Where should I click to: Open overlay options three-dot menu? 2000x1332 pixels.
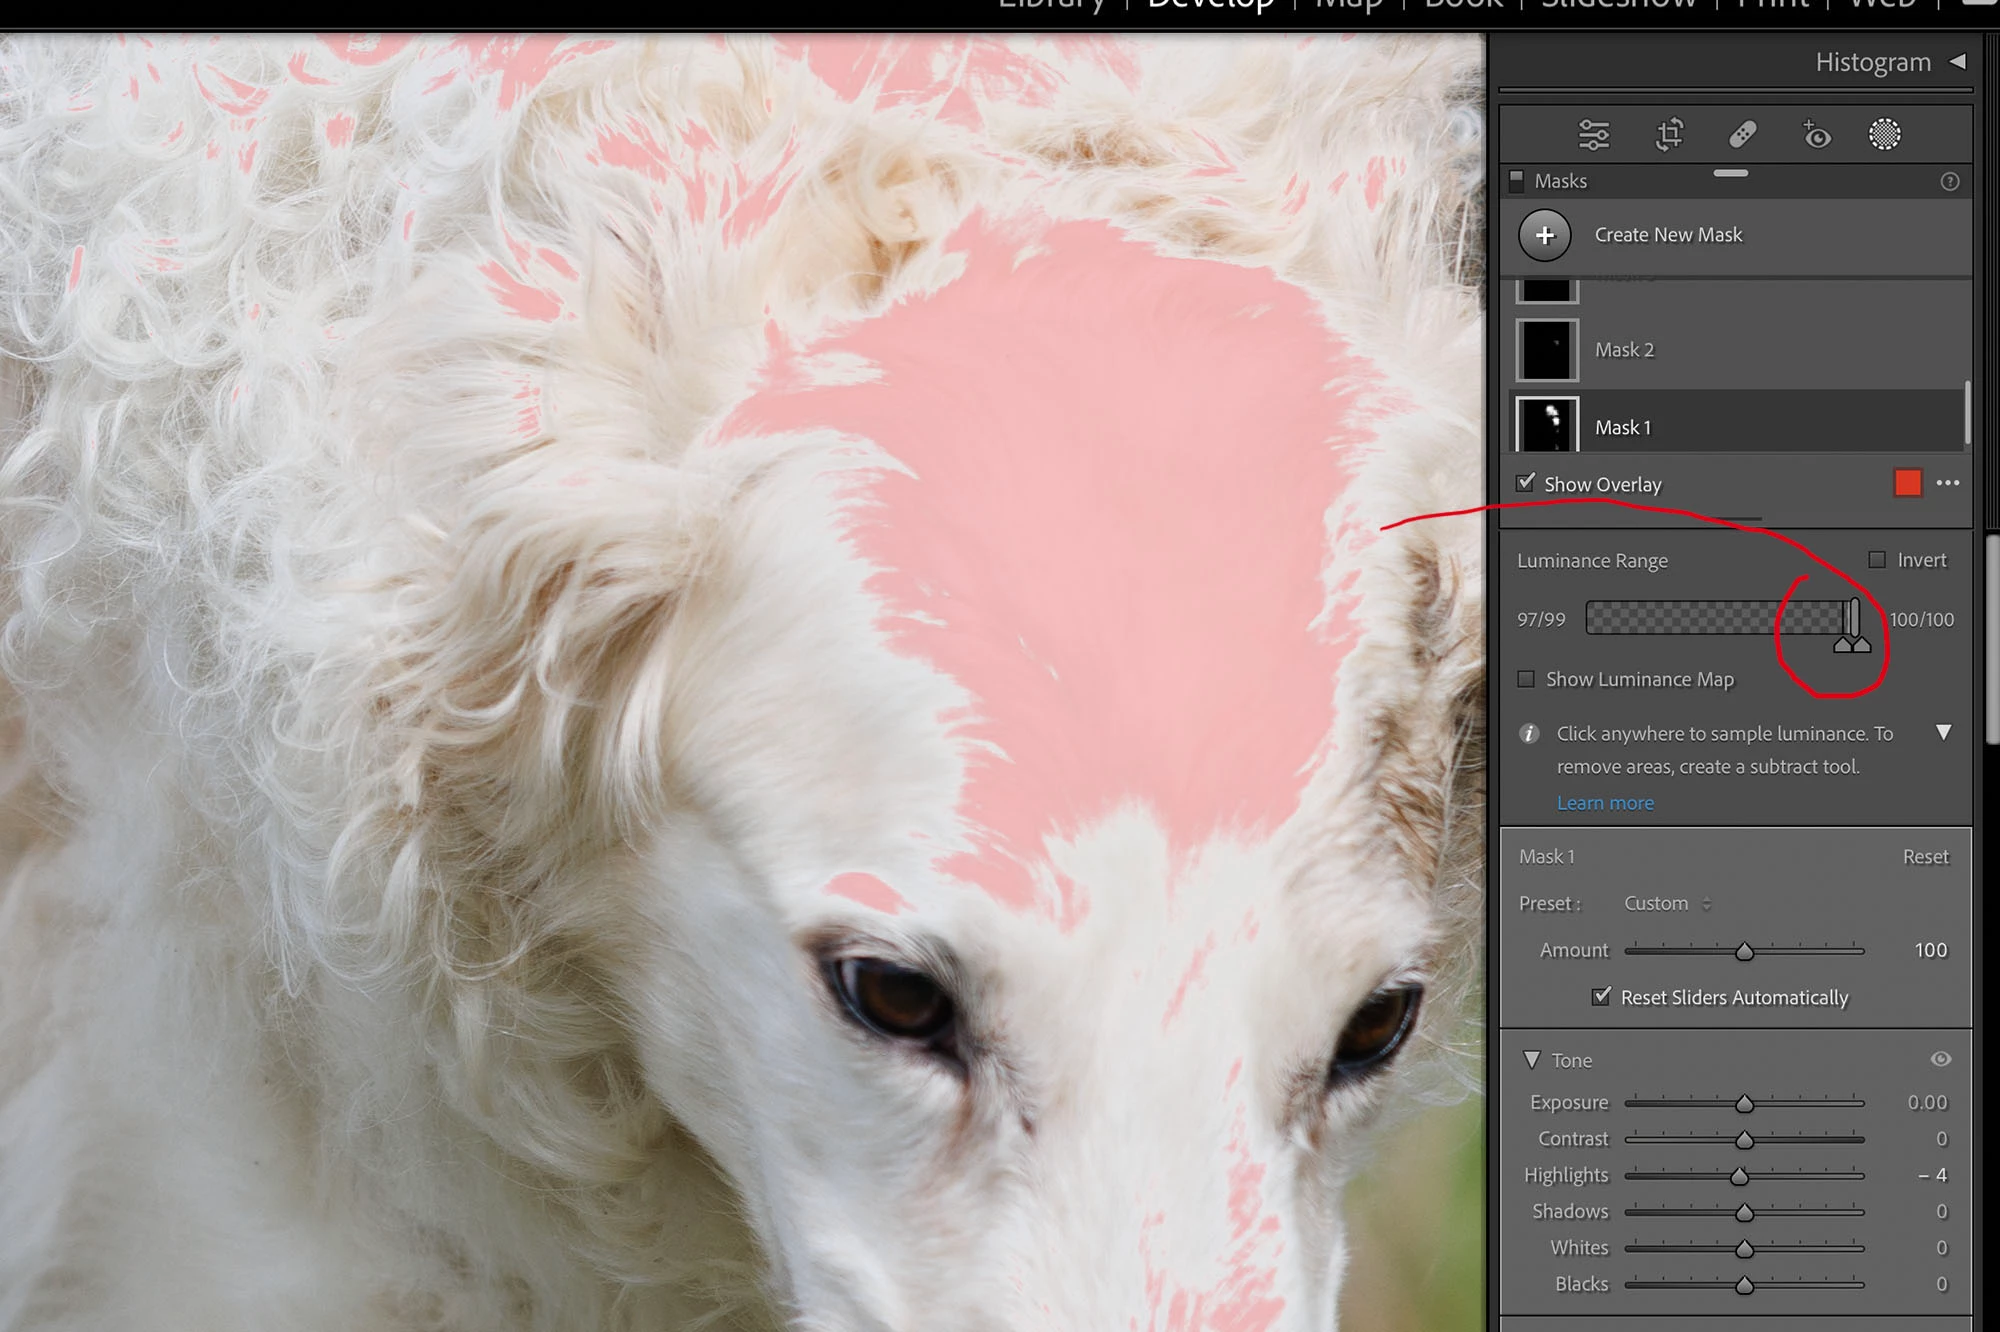1947,483
